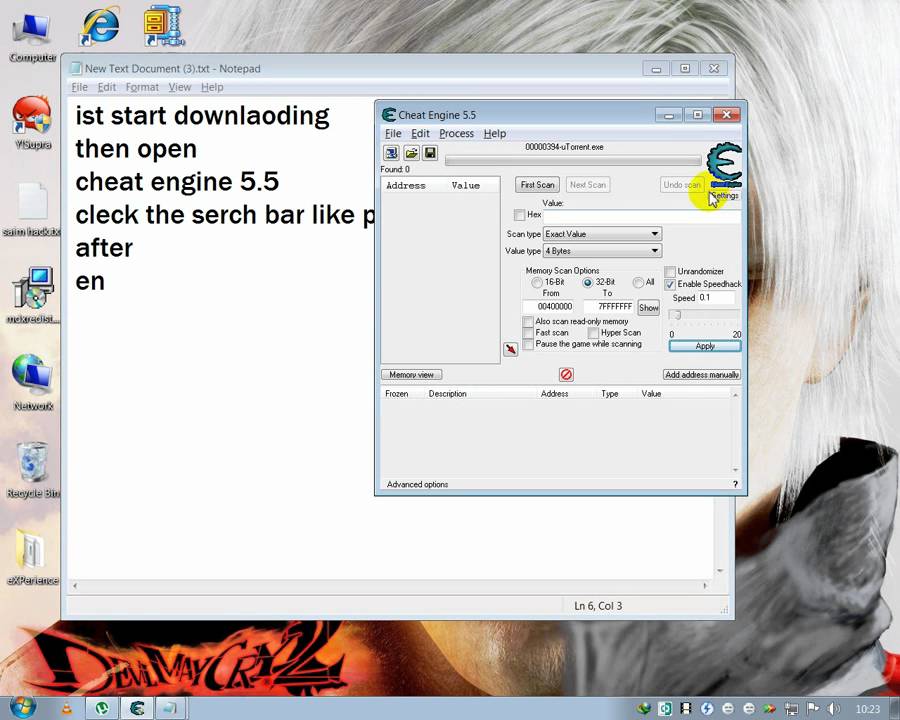This screenshot has height=720, width=900.
Task: Select the All memory radio option
Action: point(638,282)
